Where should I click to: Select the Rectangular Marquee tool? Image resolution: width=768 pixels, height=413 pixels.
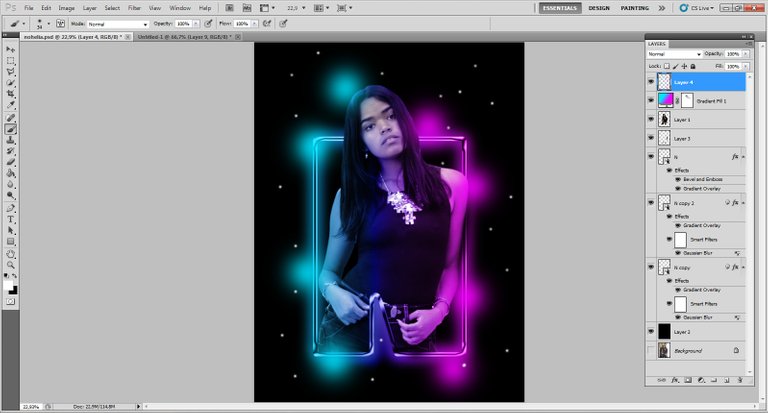pyautogui.click(x=10, y=61)
